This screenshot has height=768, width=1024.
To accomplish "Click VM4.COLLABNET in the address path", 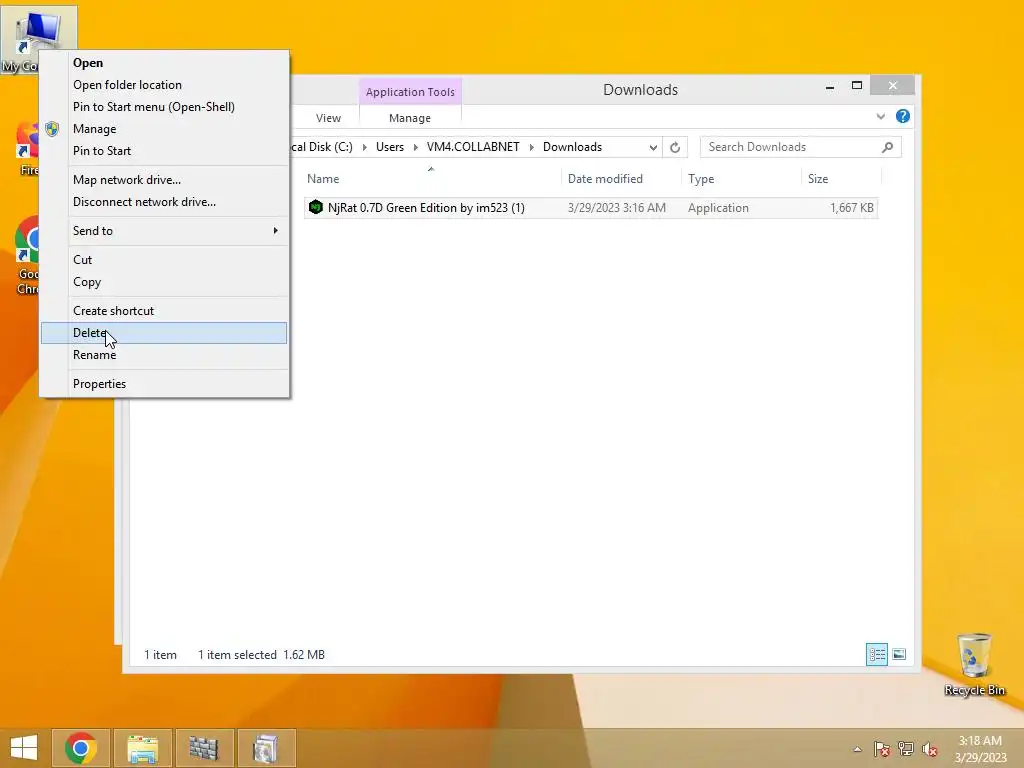I will pos(473,147).
